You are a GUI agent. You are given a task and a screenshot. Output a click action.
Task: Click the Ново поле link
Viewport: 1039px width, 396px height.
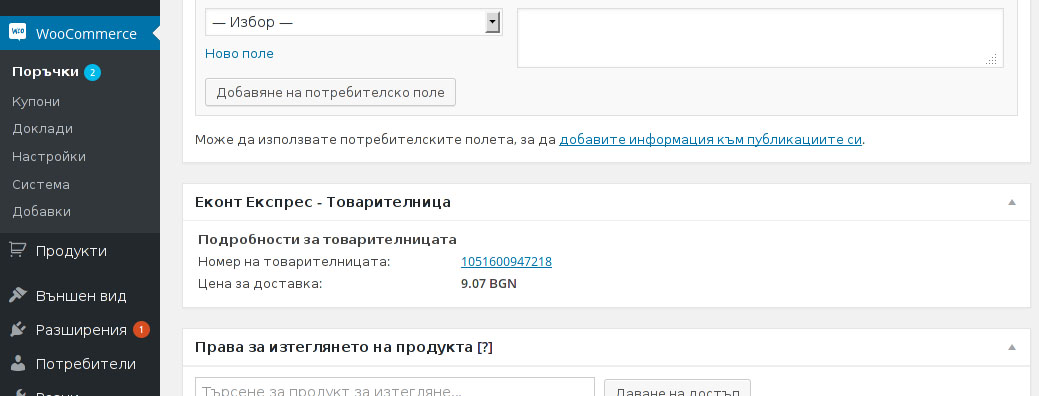(x=239, y=54)
